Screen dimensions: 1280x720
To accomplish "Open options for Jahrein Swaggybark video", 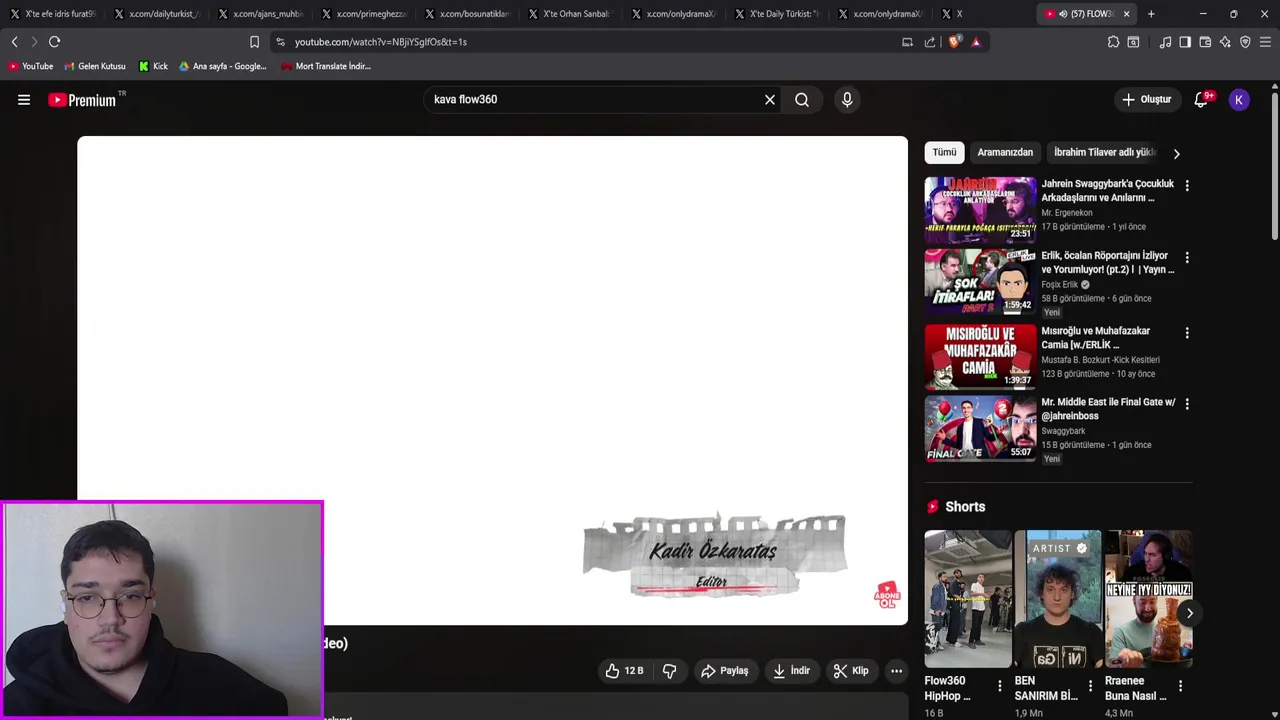I will click(x=1187, y=186).
